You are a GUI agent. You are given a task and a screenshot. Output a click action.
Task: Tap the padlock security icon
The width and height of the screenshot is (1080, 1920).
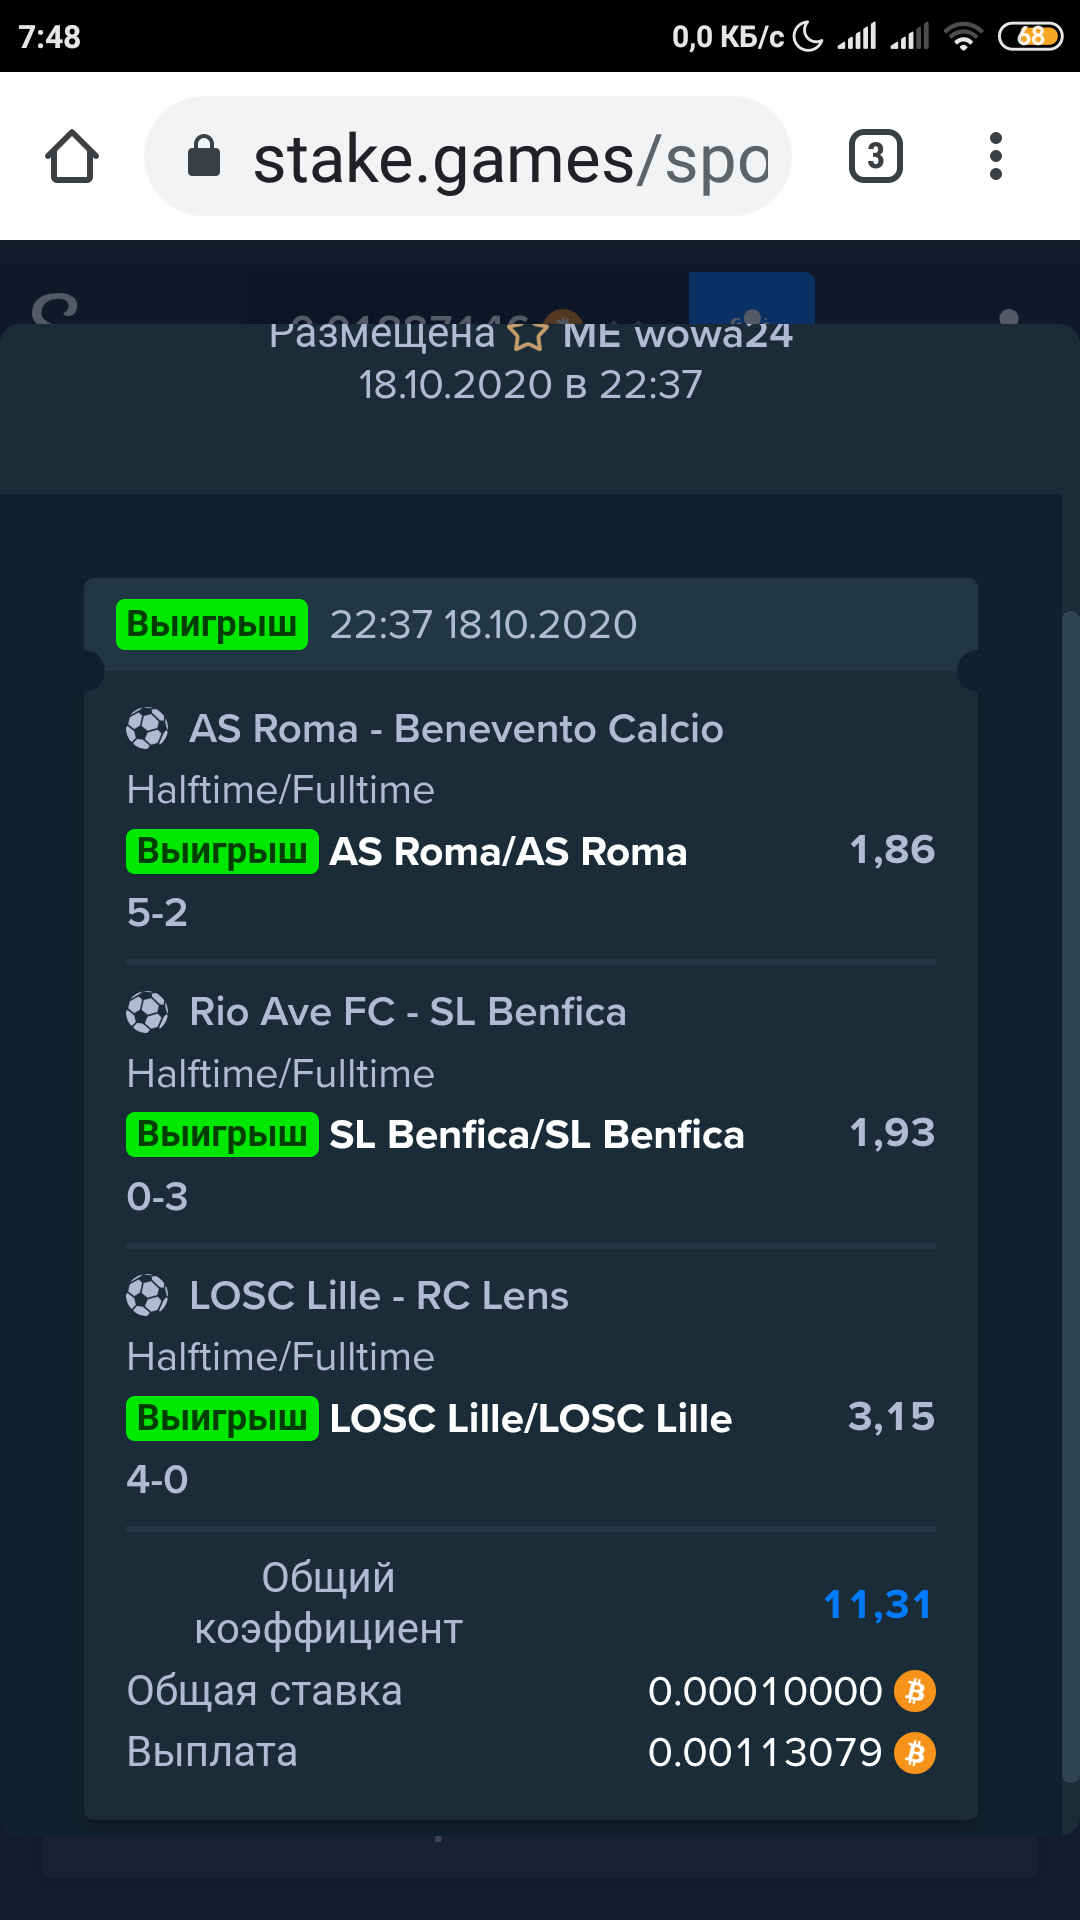coord(204,156)
